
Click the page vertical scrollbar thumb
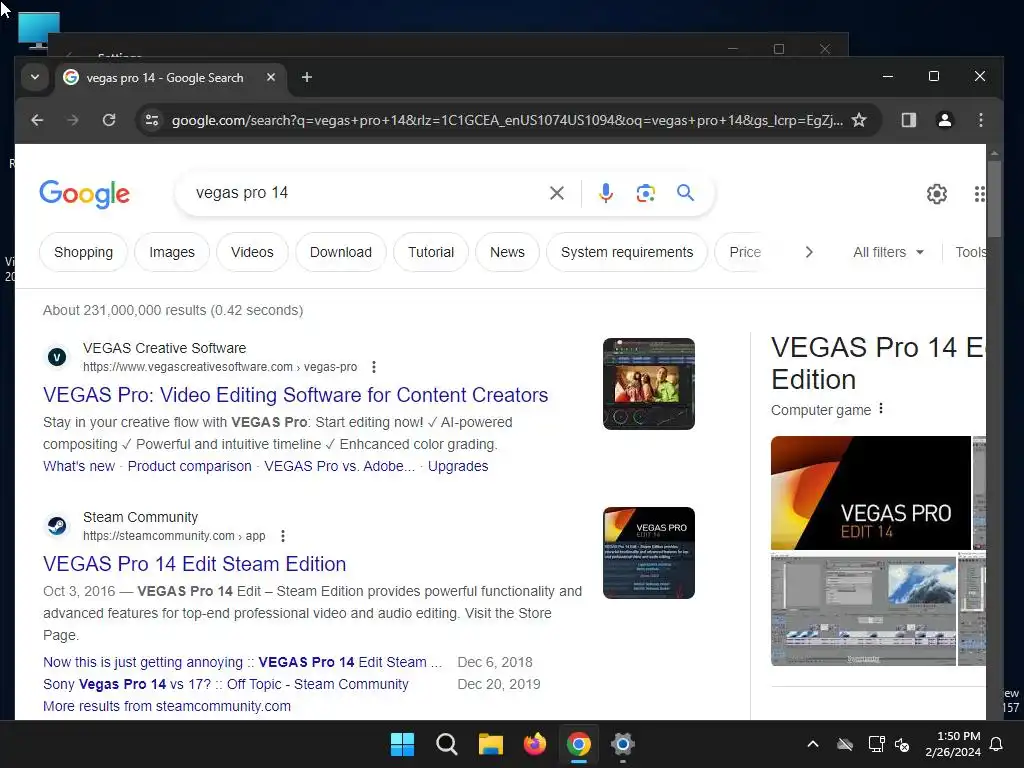pos(994,199)
